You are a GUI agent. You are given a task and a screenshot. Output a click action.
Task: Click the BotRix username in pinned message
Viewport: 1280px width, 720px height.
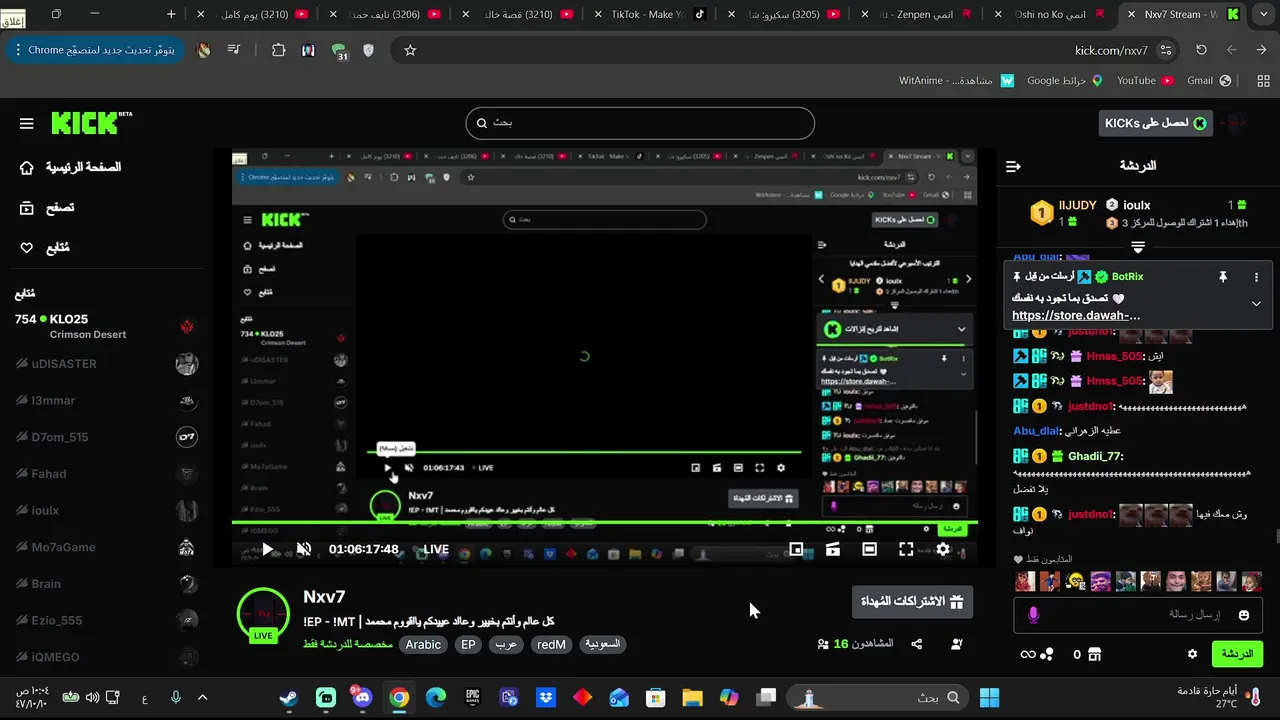[x=1127, y=276]
